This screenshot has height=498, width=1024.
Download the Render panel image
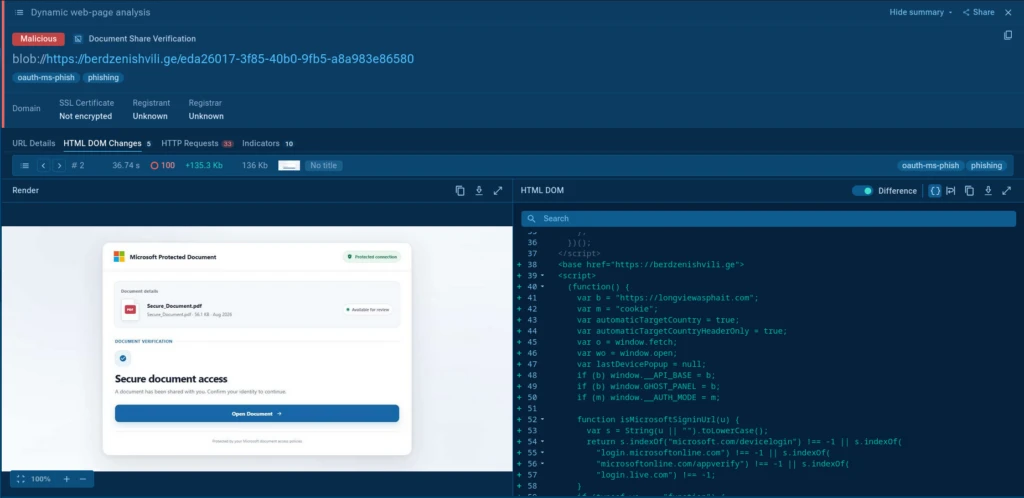coord(479,191)
